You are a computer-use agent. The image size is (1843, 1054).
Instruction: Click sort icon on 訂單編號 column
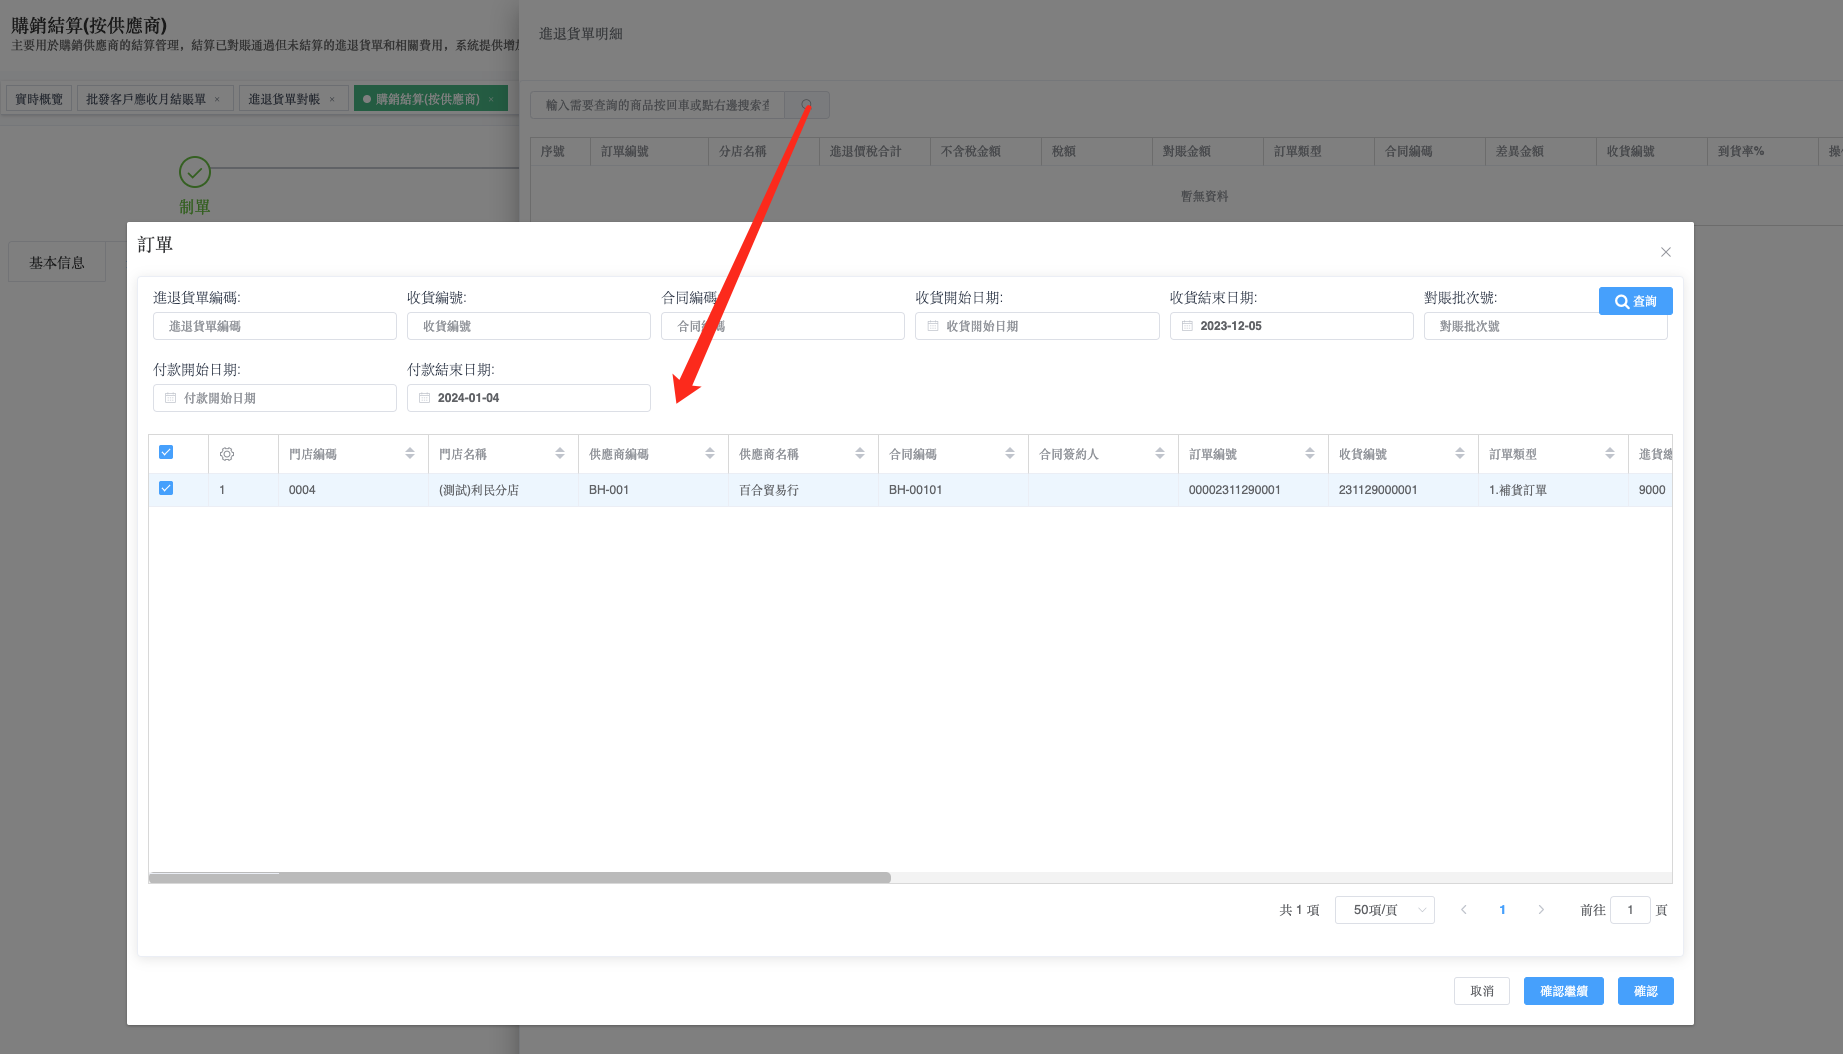tap(1310, 454)
